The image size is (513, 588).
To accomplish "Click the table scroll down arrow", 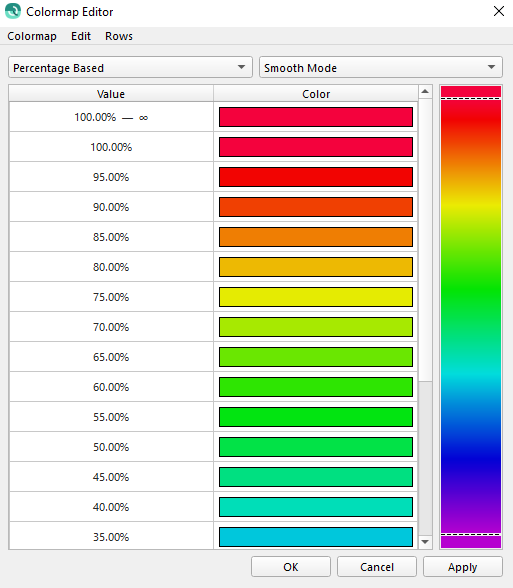I will click(x=425, y=542).
